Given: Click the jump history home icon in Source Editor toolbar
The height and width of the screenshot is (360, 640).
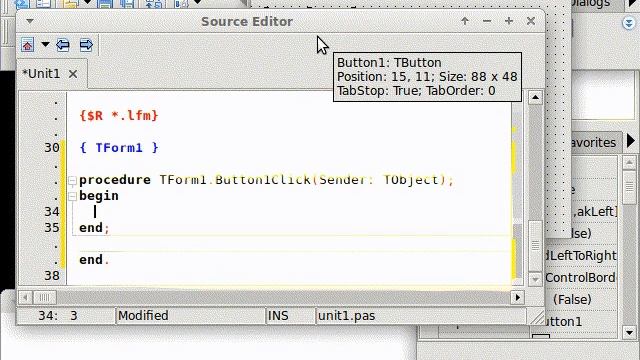Looking at the screenshot, I should click(x=27, y=44).
